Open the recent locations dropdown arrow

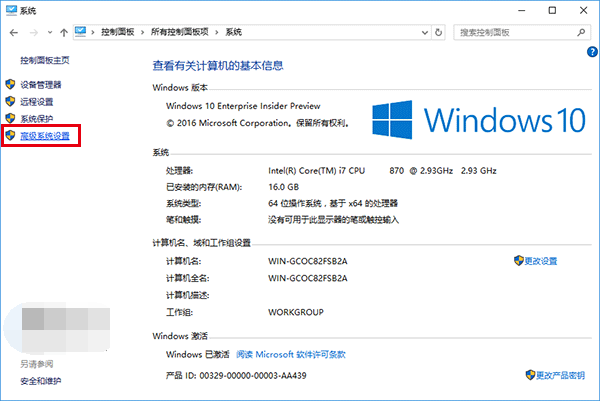pyautogui.click(x=49, y=33)
